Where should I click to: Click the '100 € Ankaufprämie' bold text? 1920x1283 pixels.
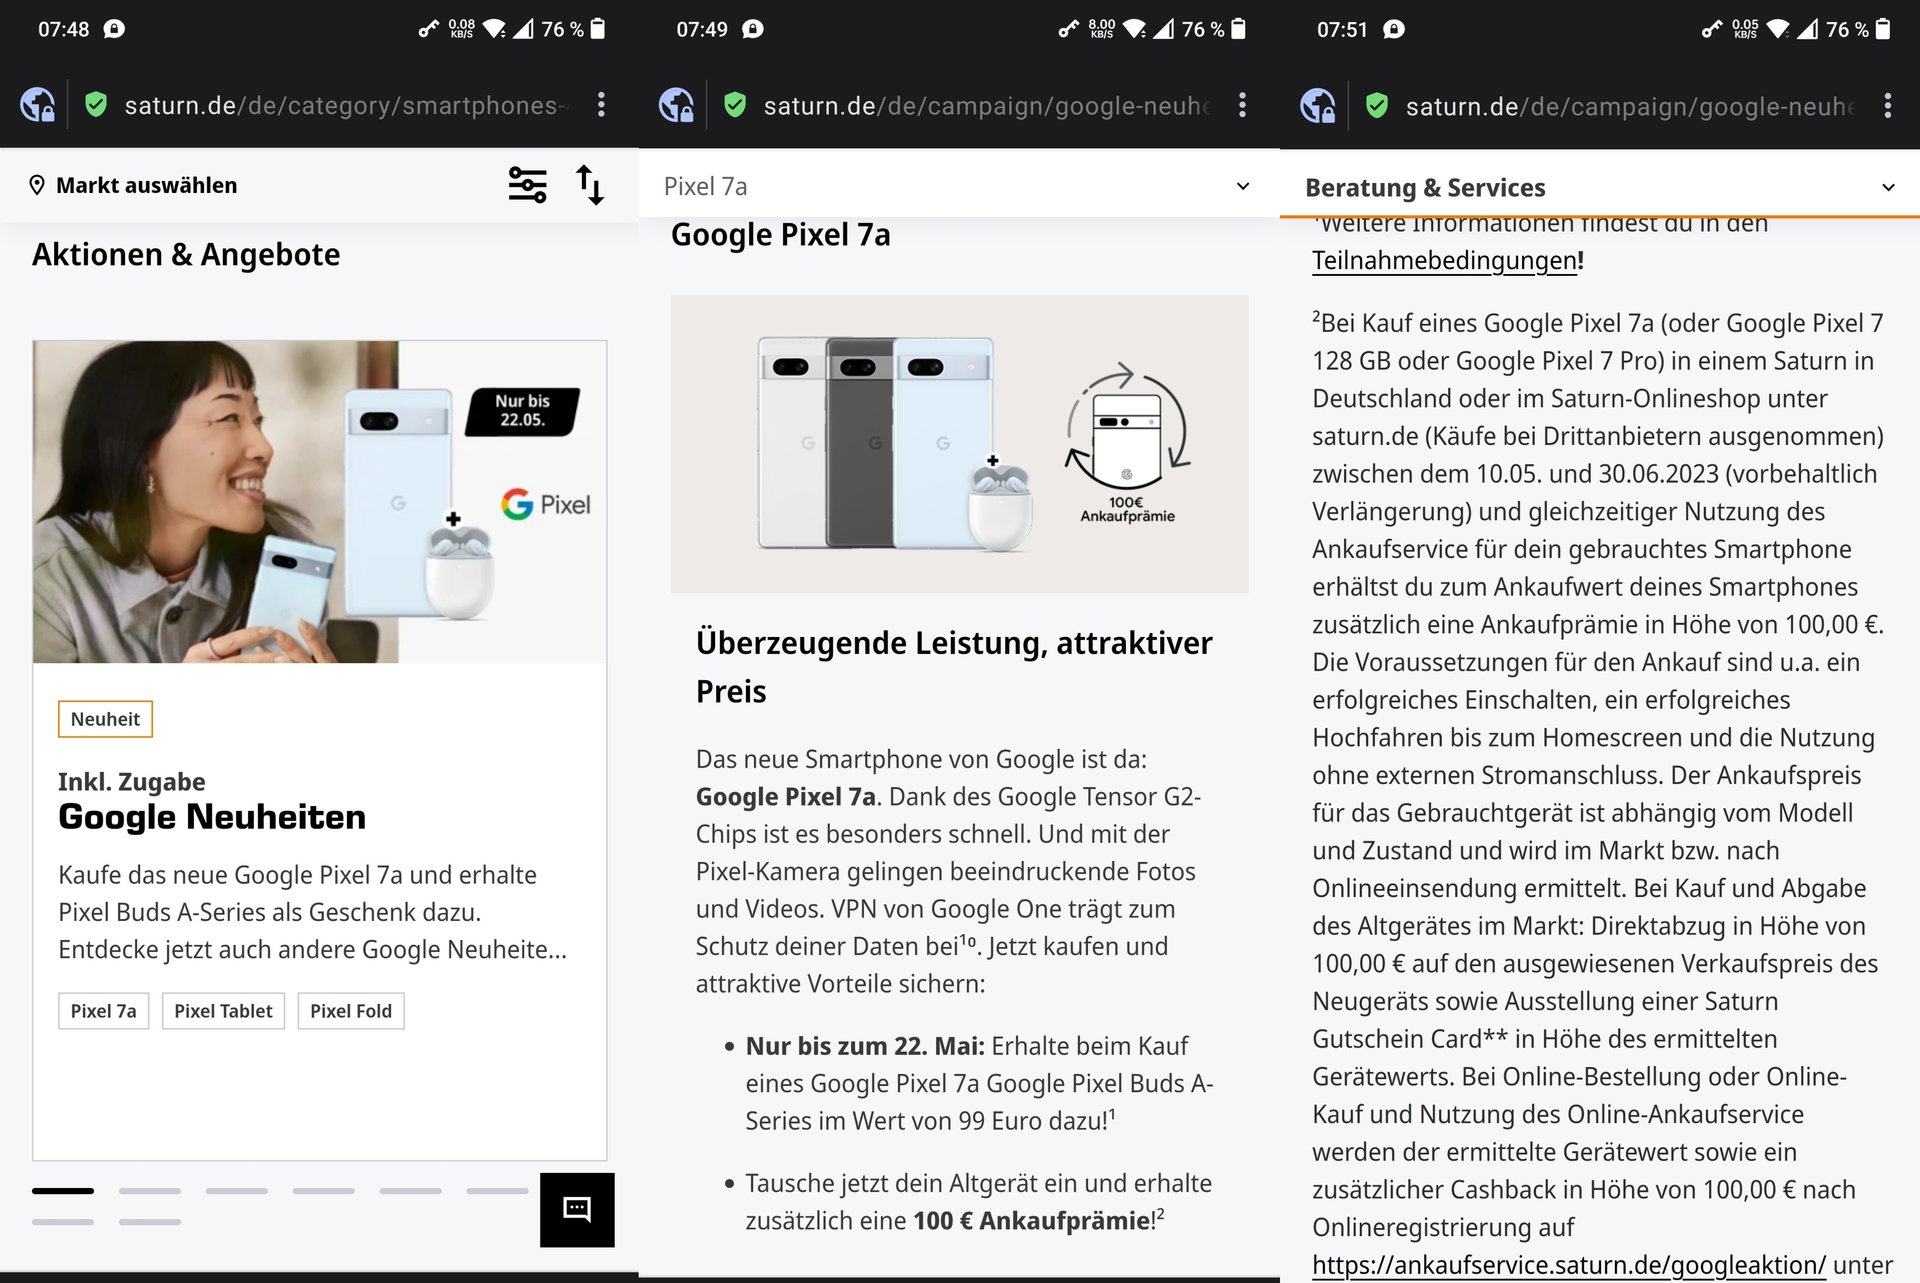tap(1031, 1220)
